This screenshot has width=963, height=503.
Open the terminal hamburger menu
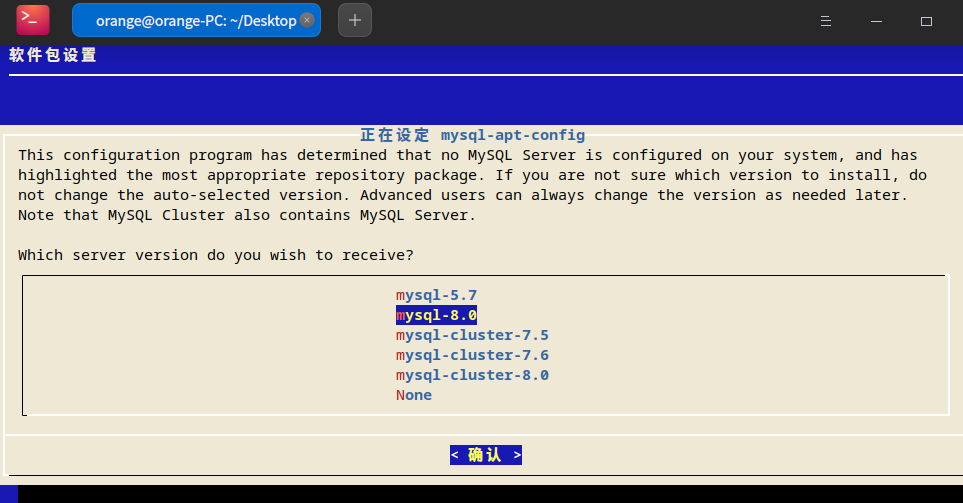[825, 21]
